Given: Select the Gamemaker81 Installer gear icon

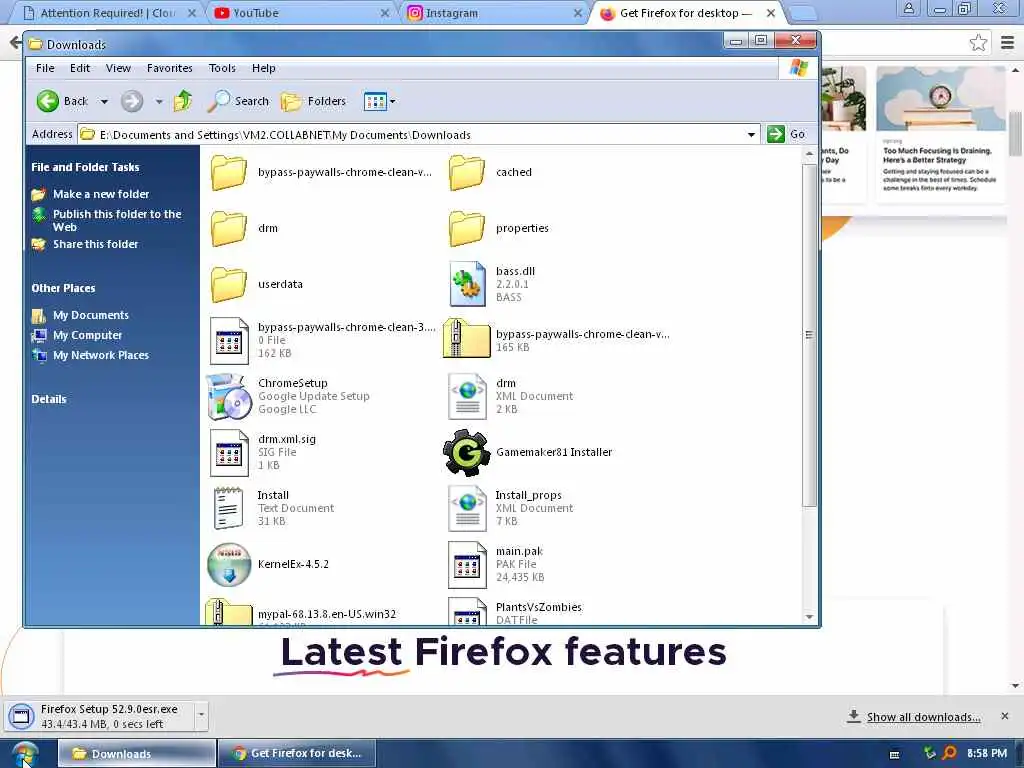Looking at the screenshot, I should coord(467,453).
